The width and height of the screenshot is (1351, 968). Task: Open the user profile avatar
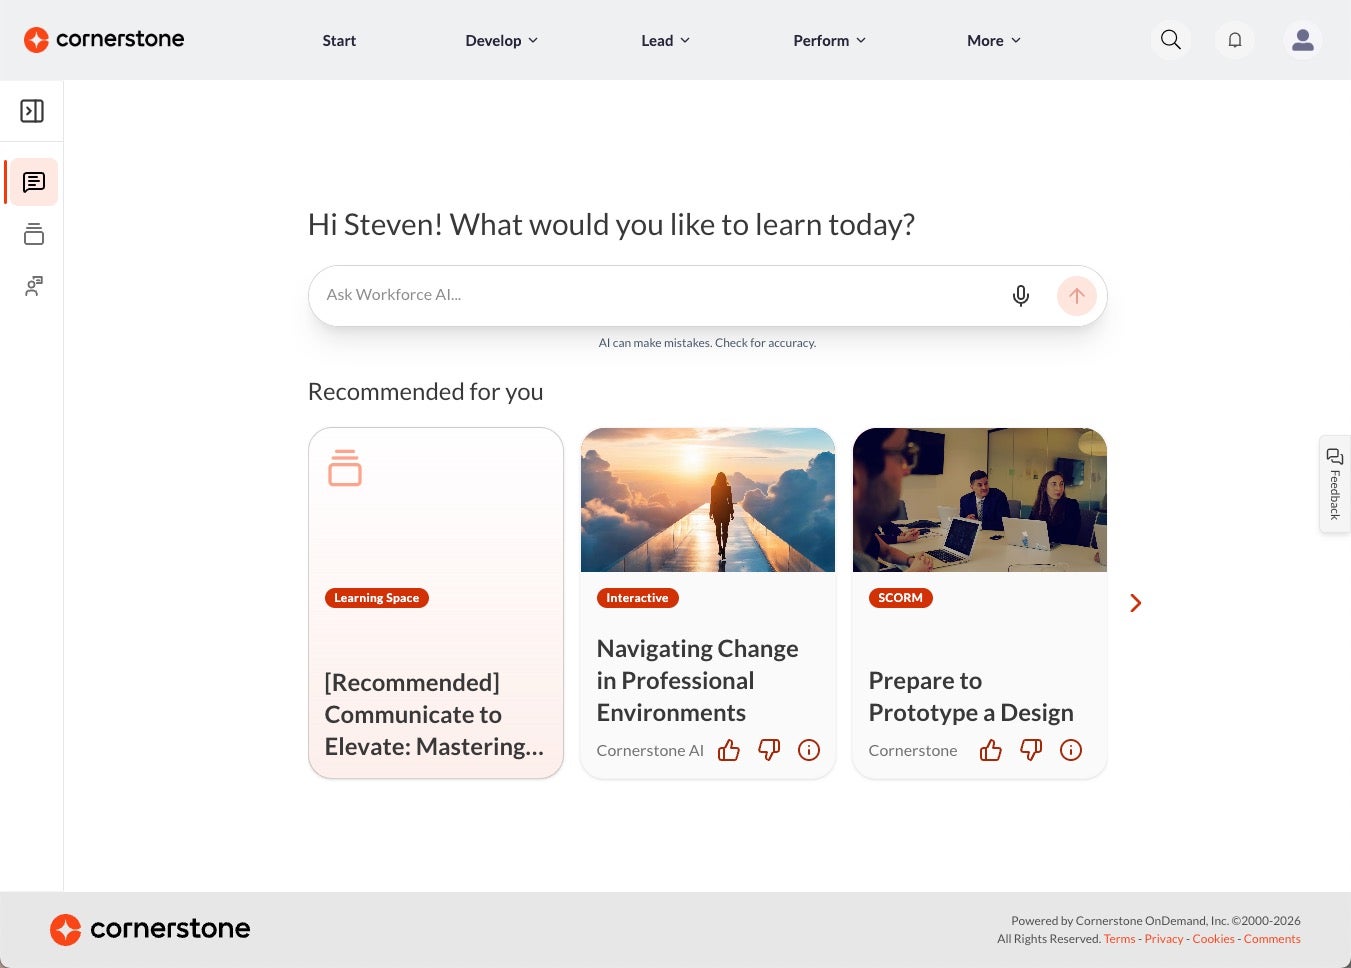1303,40
